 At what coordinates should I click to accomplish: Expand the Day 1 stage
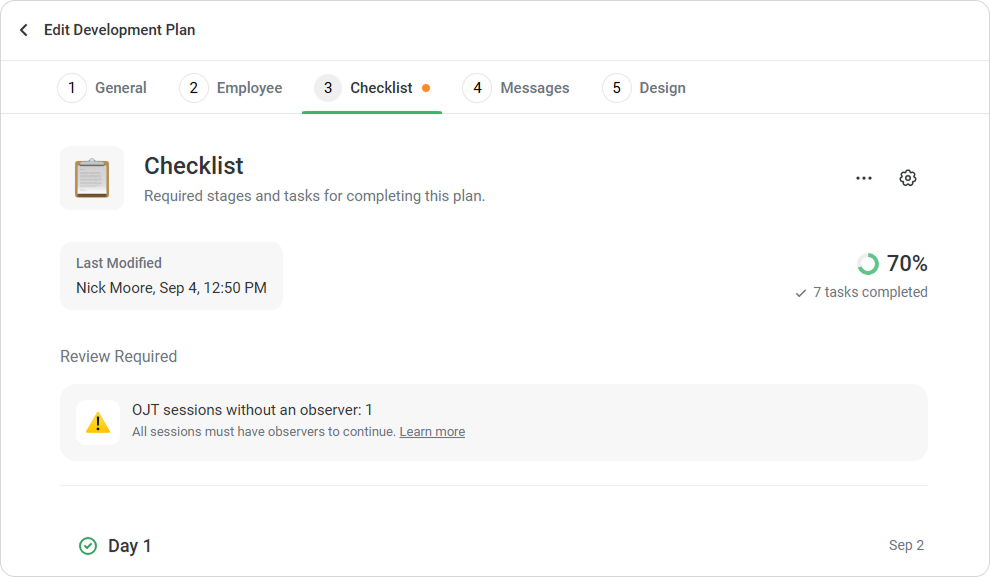point(130,546)
